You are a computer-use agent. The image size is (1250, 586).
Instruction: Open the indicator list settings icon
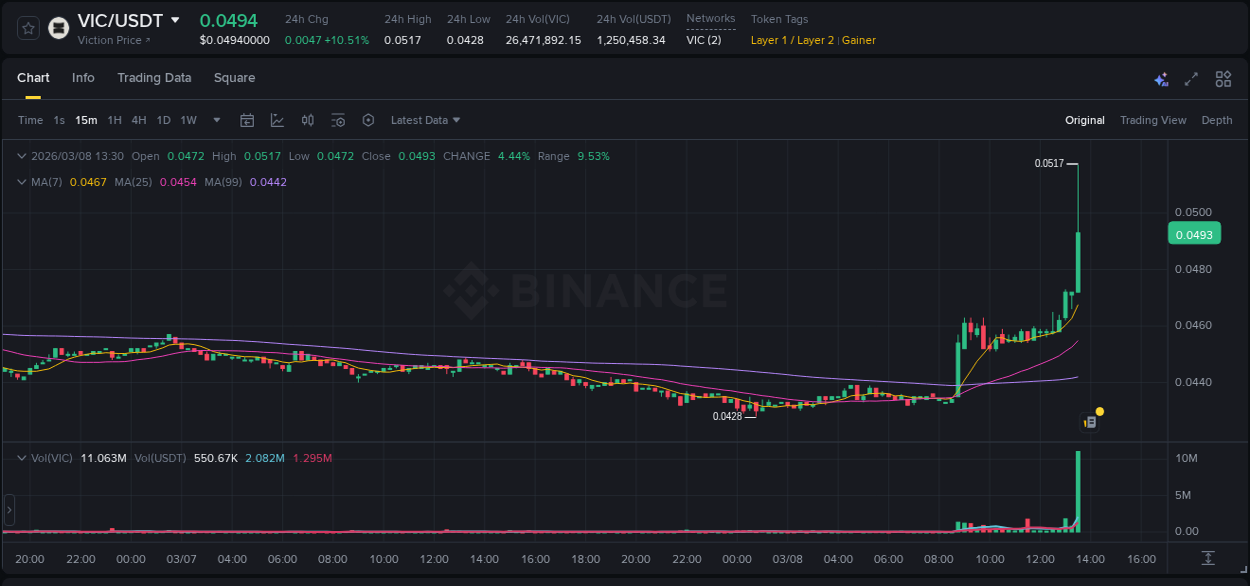point(338,119)
